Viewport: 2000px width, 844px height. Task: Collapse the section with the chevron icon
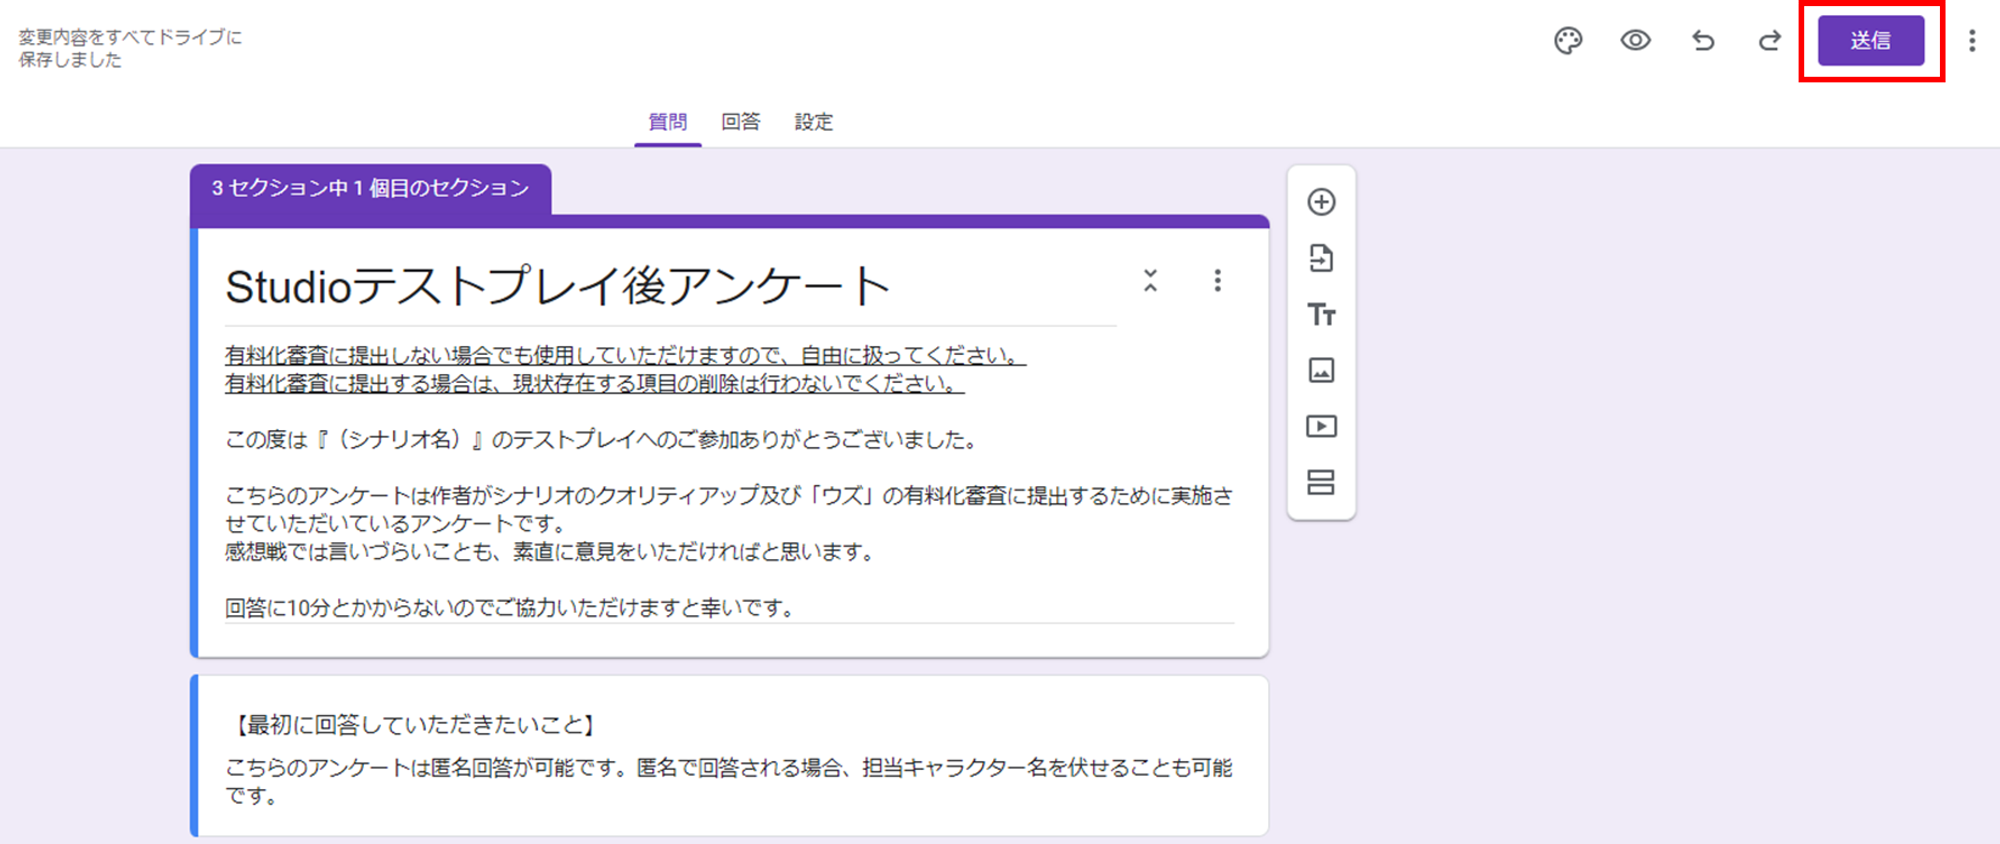tap(1151, 281)
